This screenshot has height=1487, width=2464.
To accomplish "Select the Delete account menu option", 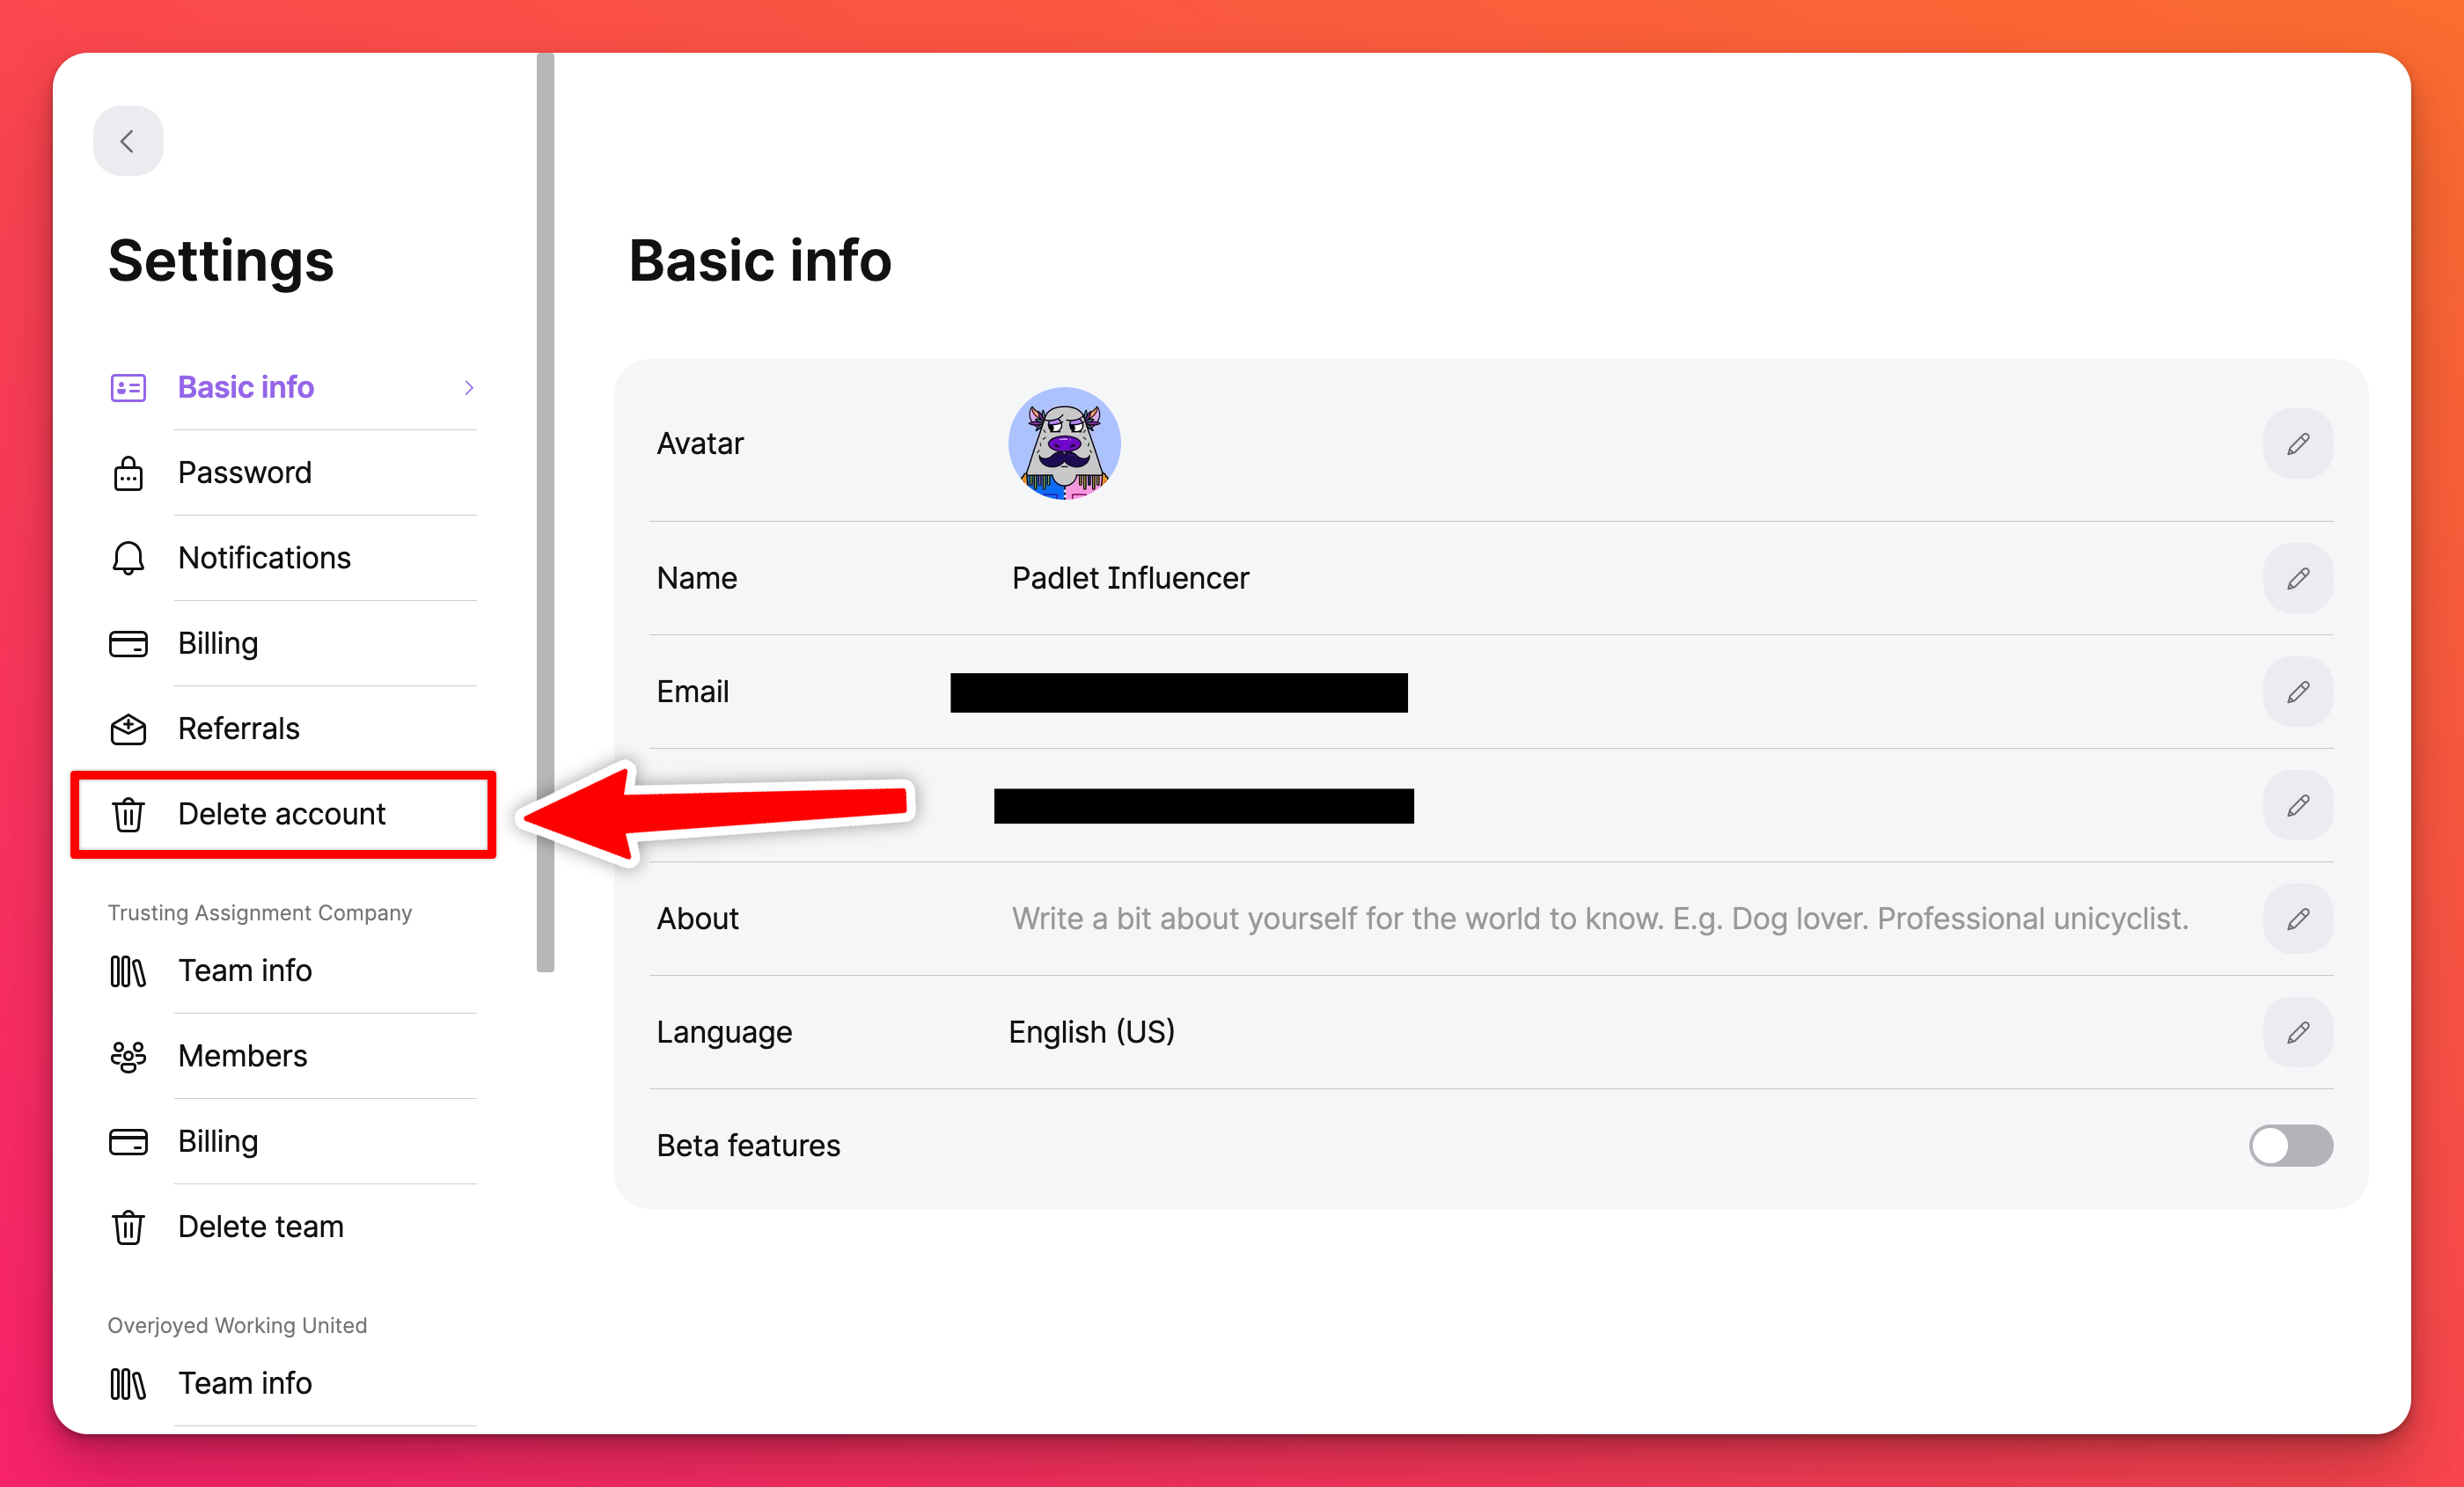I will click(x=282, y=813).
